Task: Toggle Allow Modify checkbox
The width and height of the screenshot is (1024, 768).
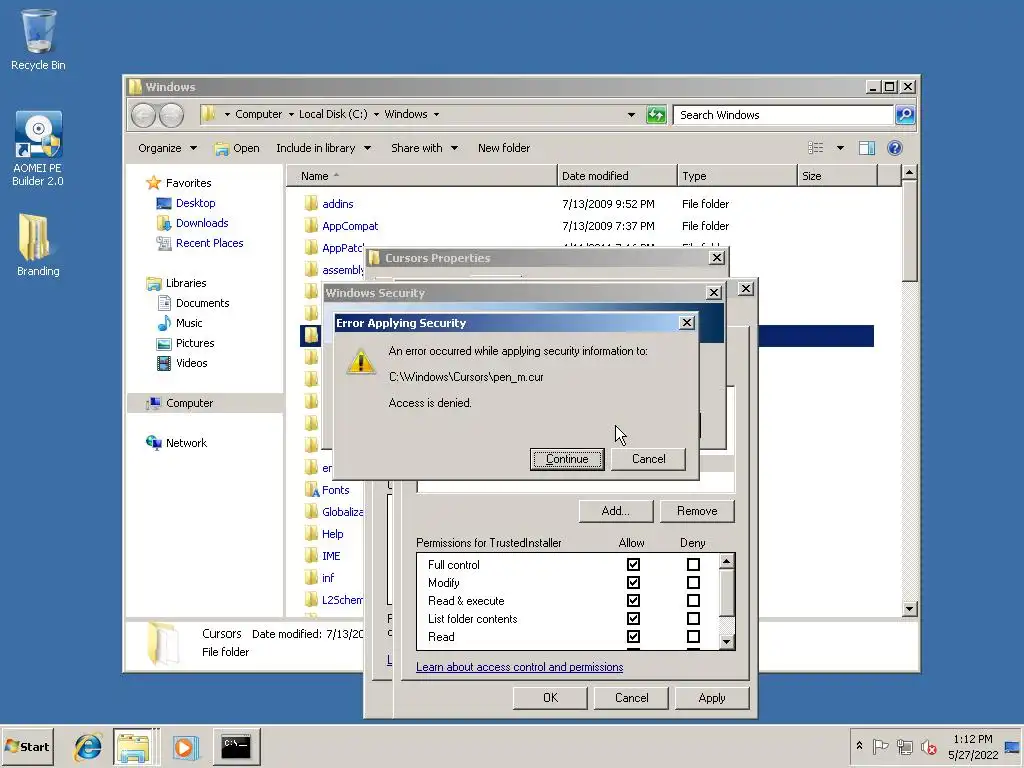Action: point(633,583)
